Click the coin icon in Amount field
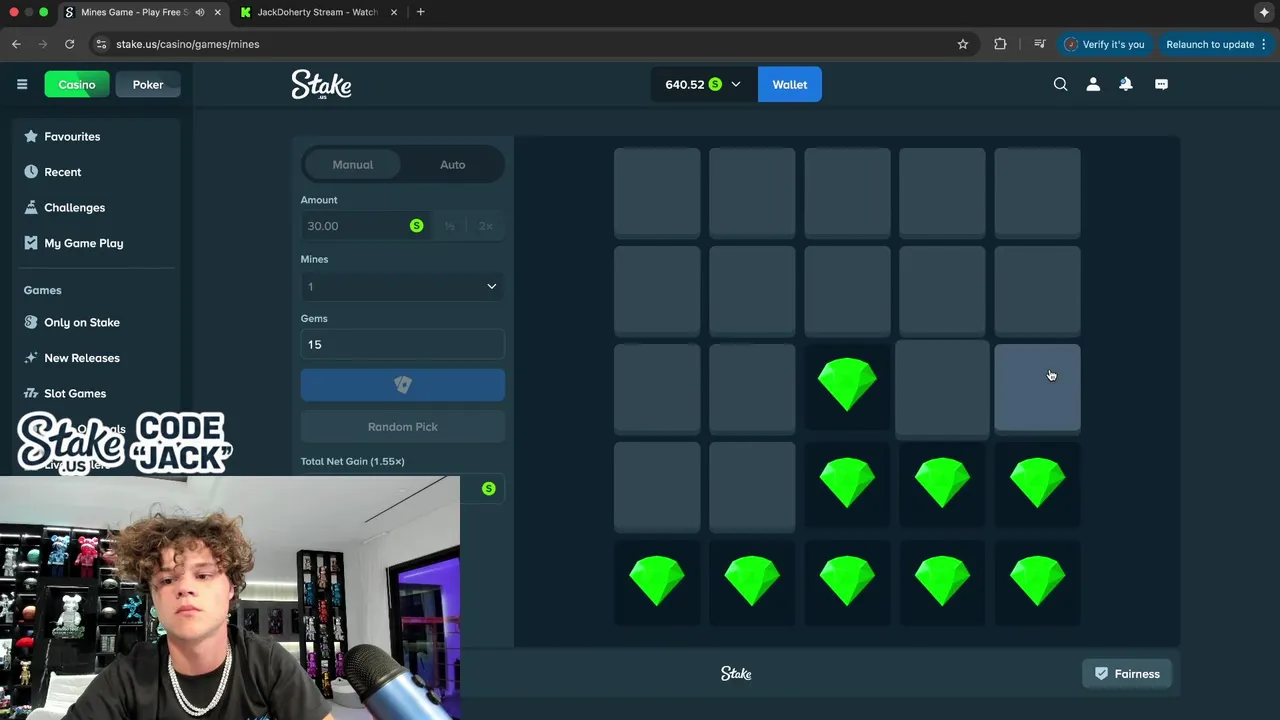 [416, 226]
